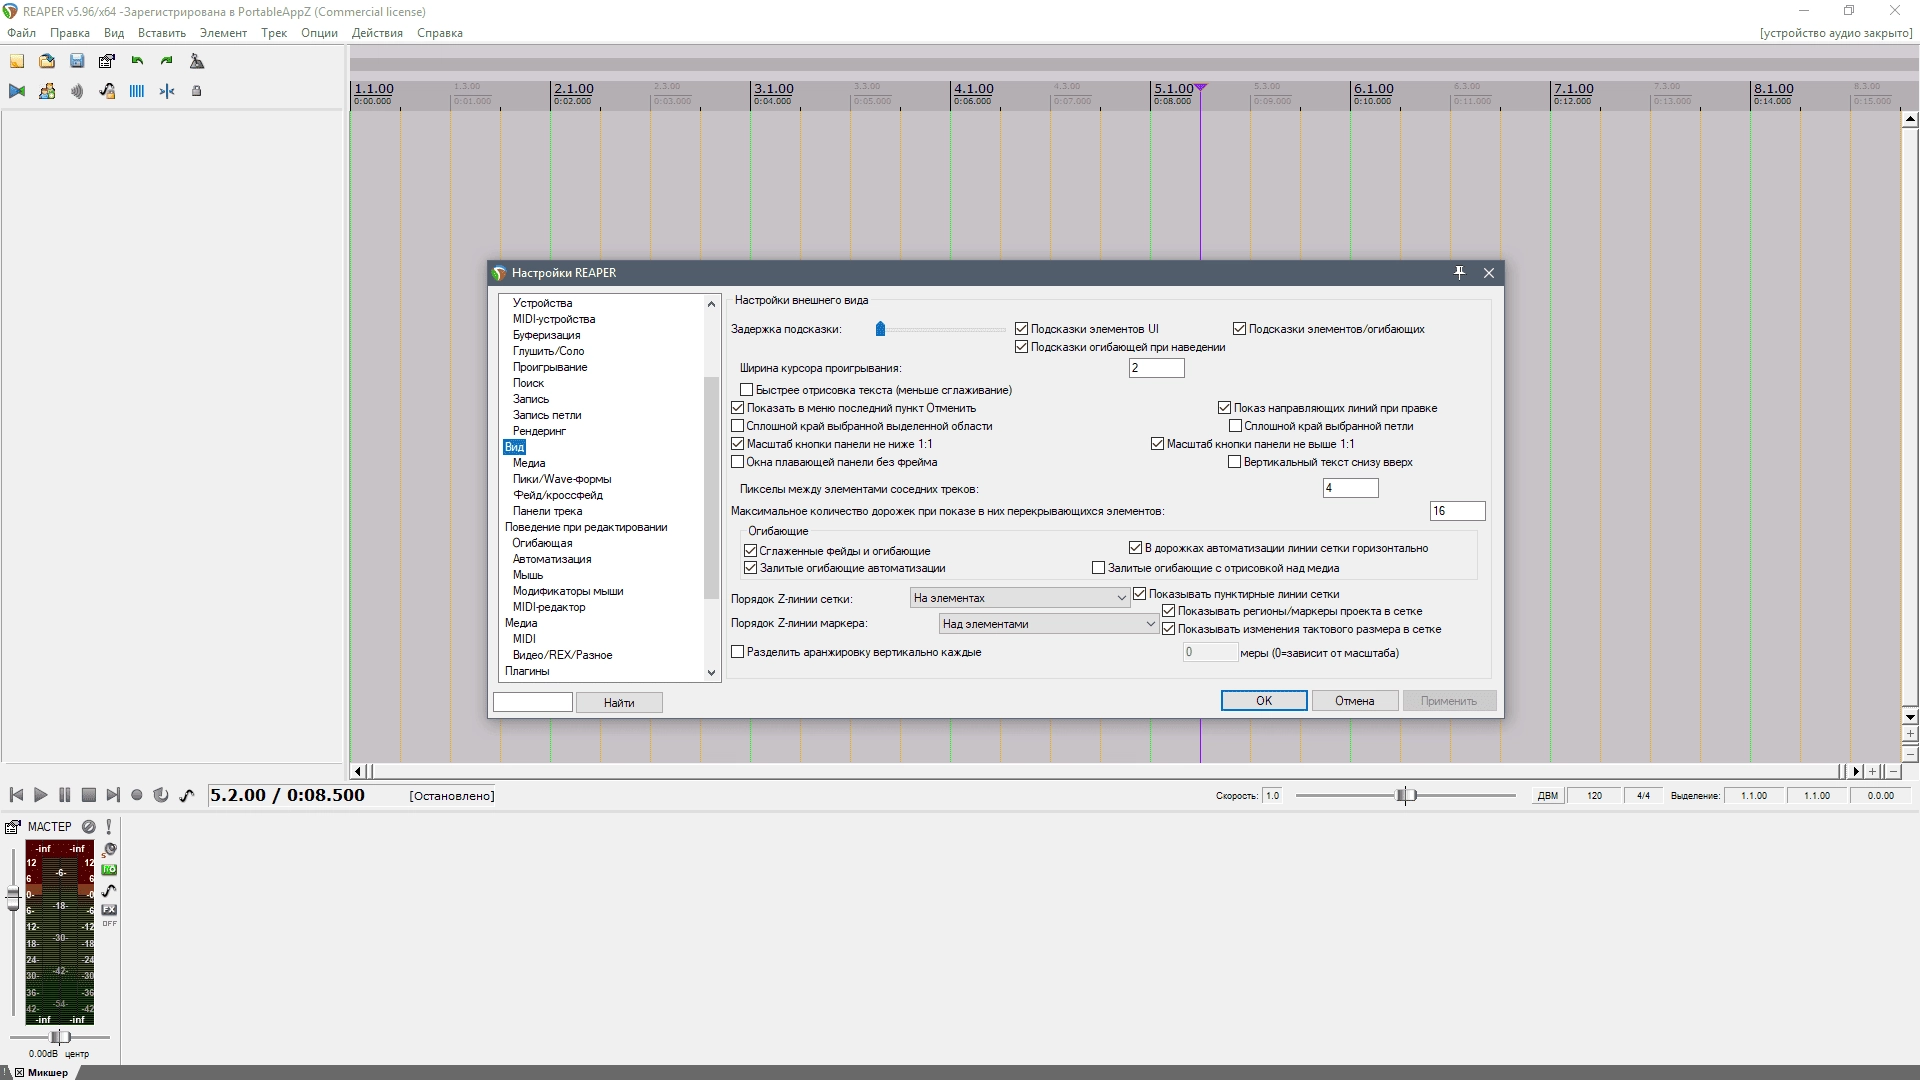
Task: Click the green Undo arrow icon
Action: click(x=137, y=61)
